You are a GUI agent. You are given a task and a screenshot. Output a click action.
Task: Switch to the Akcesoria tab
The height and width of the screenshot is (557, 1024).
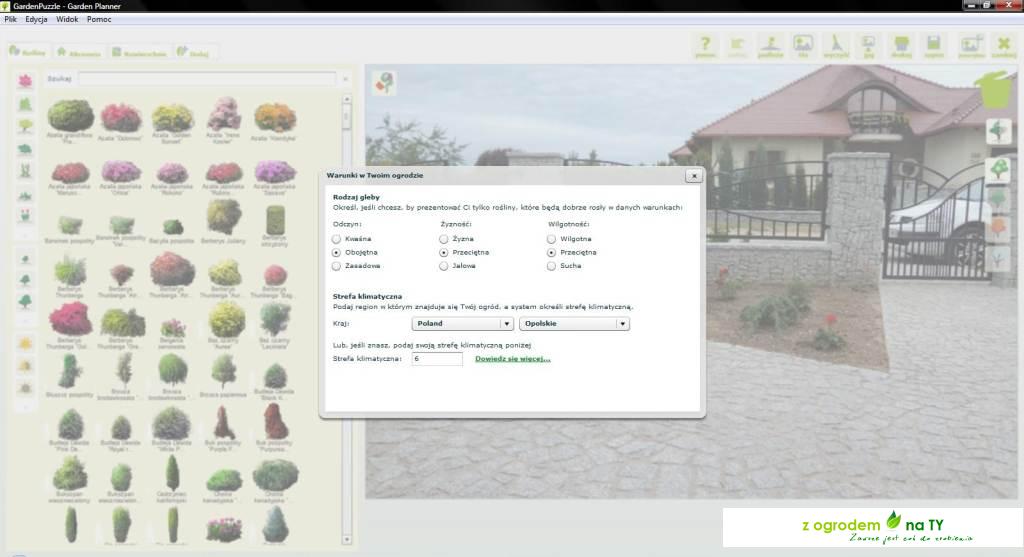pos(79,52)
